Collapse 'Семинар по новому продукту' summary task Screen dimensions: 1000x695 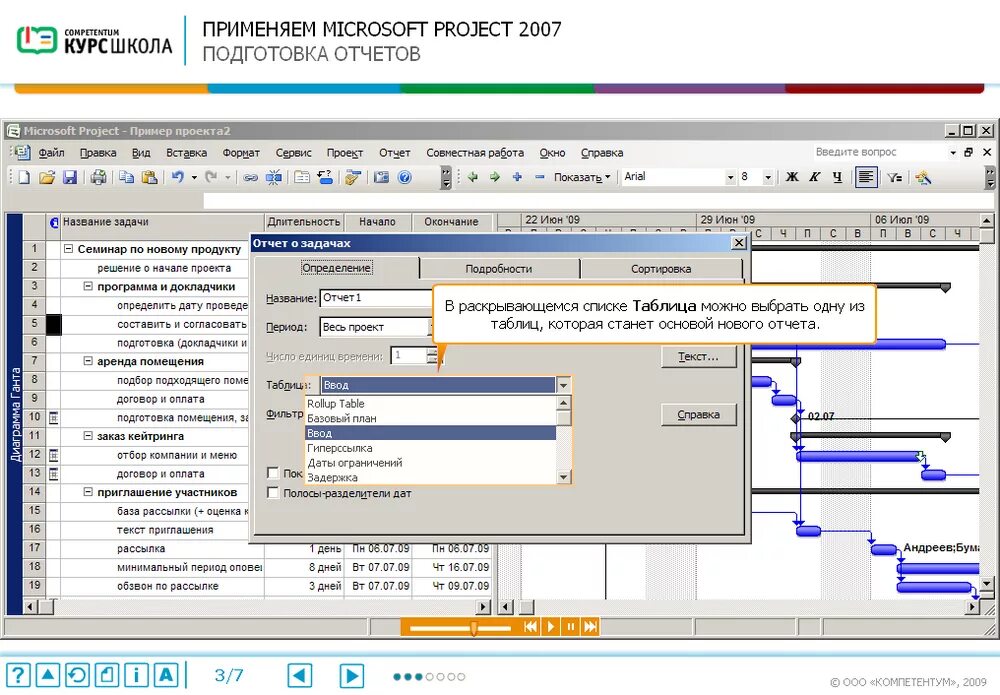[x=69, y=249]
